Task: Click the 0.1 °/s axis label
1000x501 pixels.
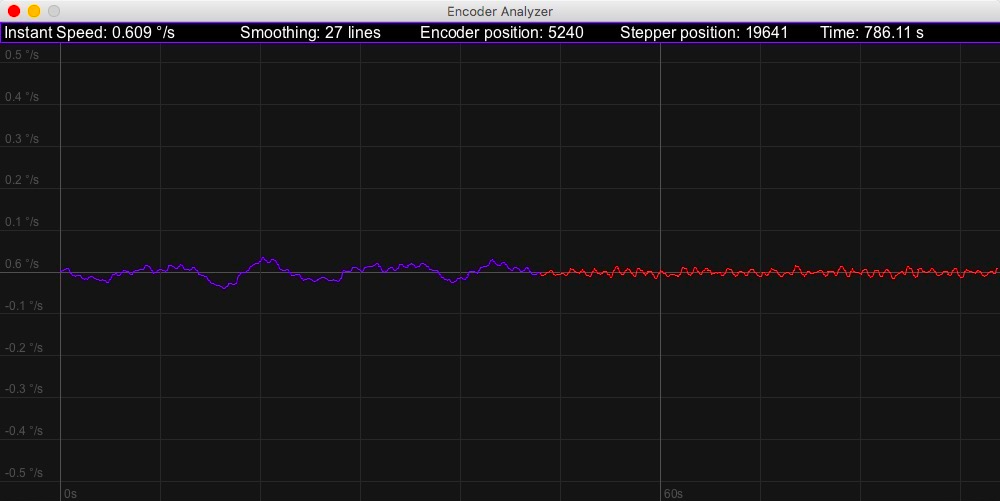Action: pos(22,222)
